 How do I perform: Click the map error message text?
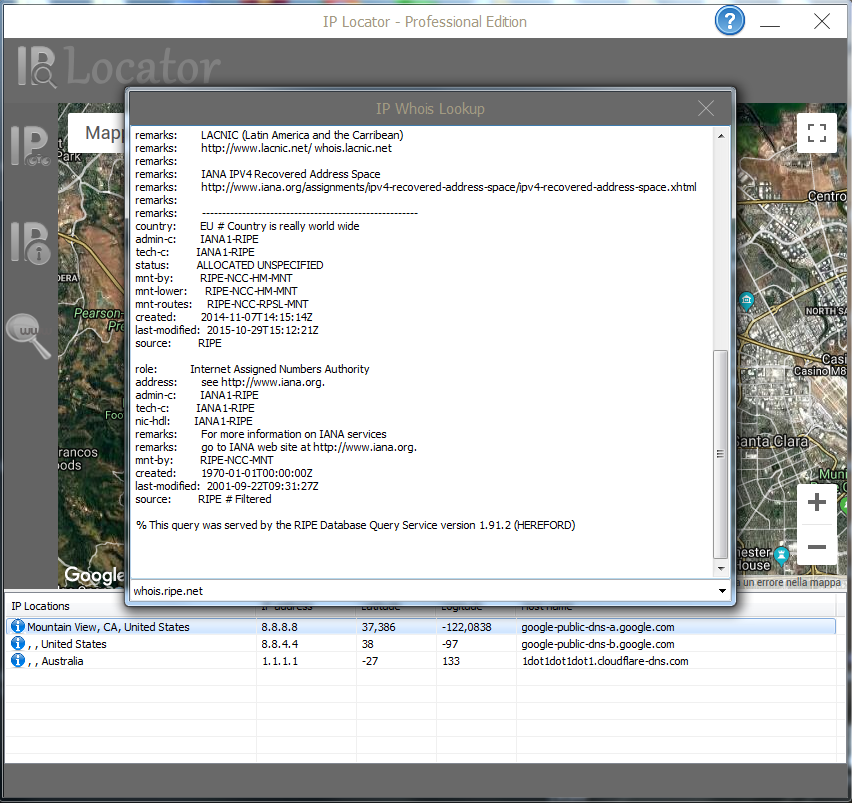[x=790, y=582]
